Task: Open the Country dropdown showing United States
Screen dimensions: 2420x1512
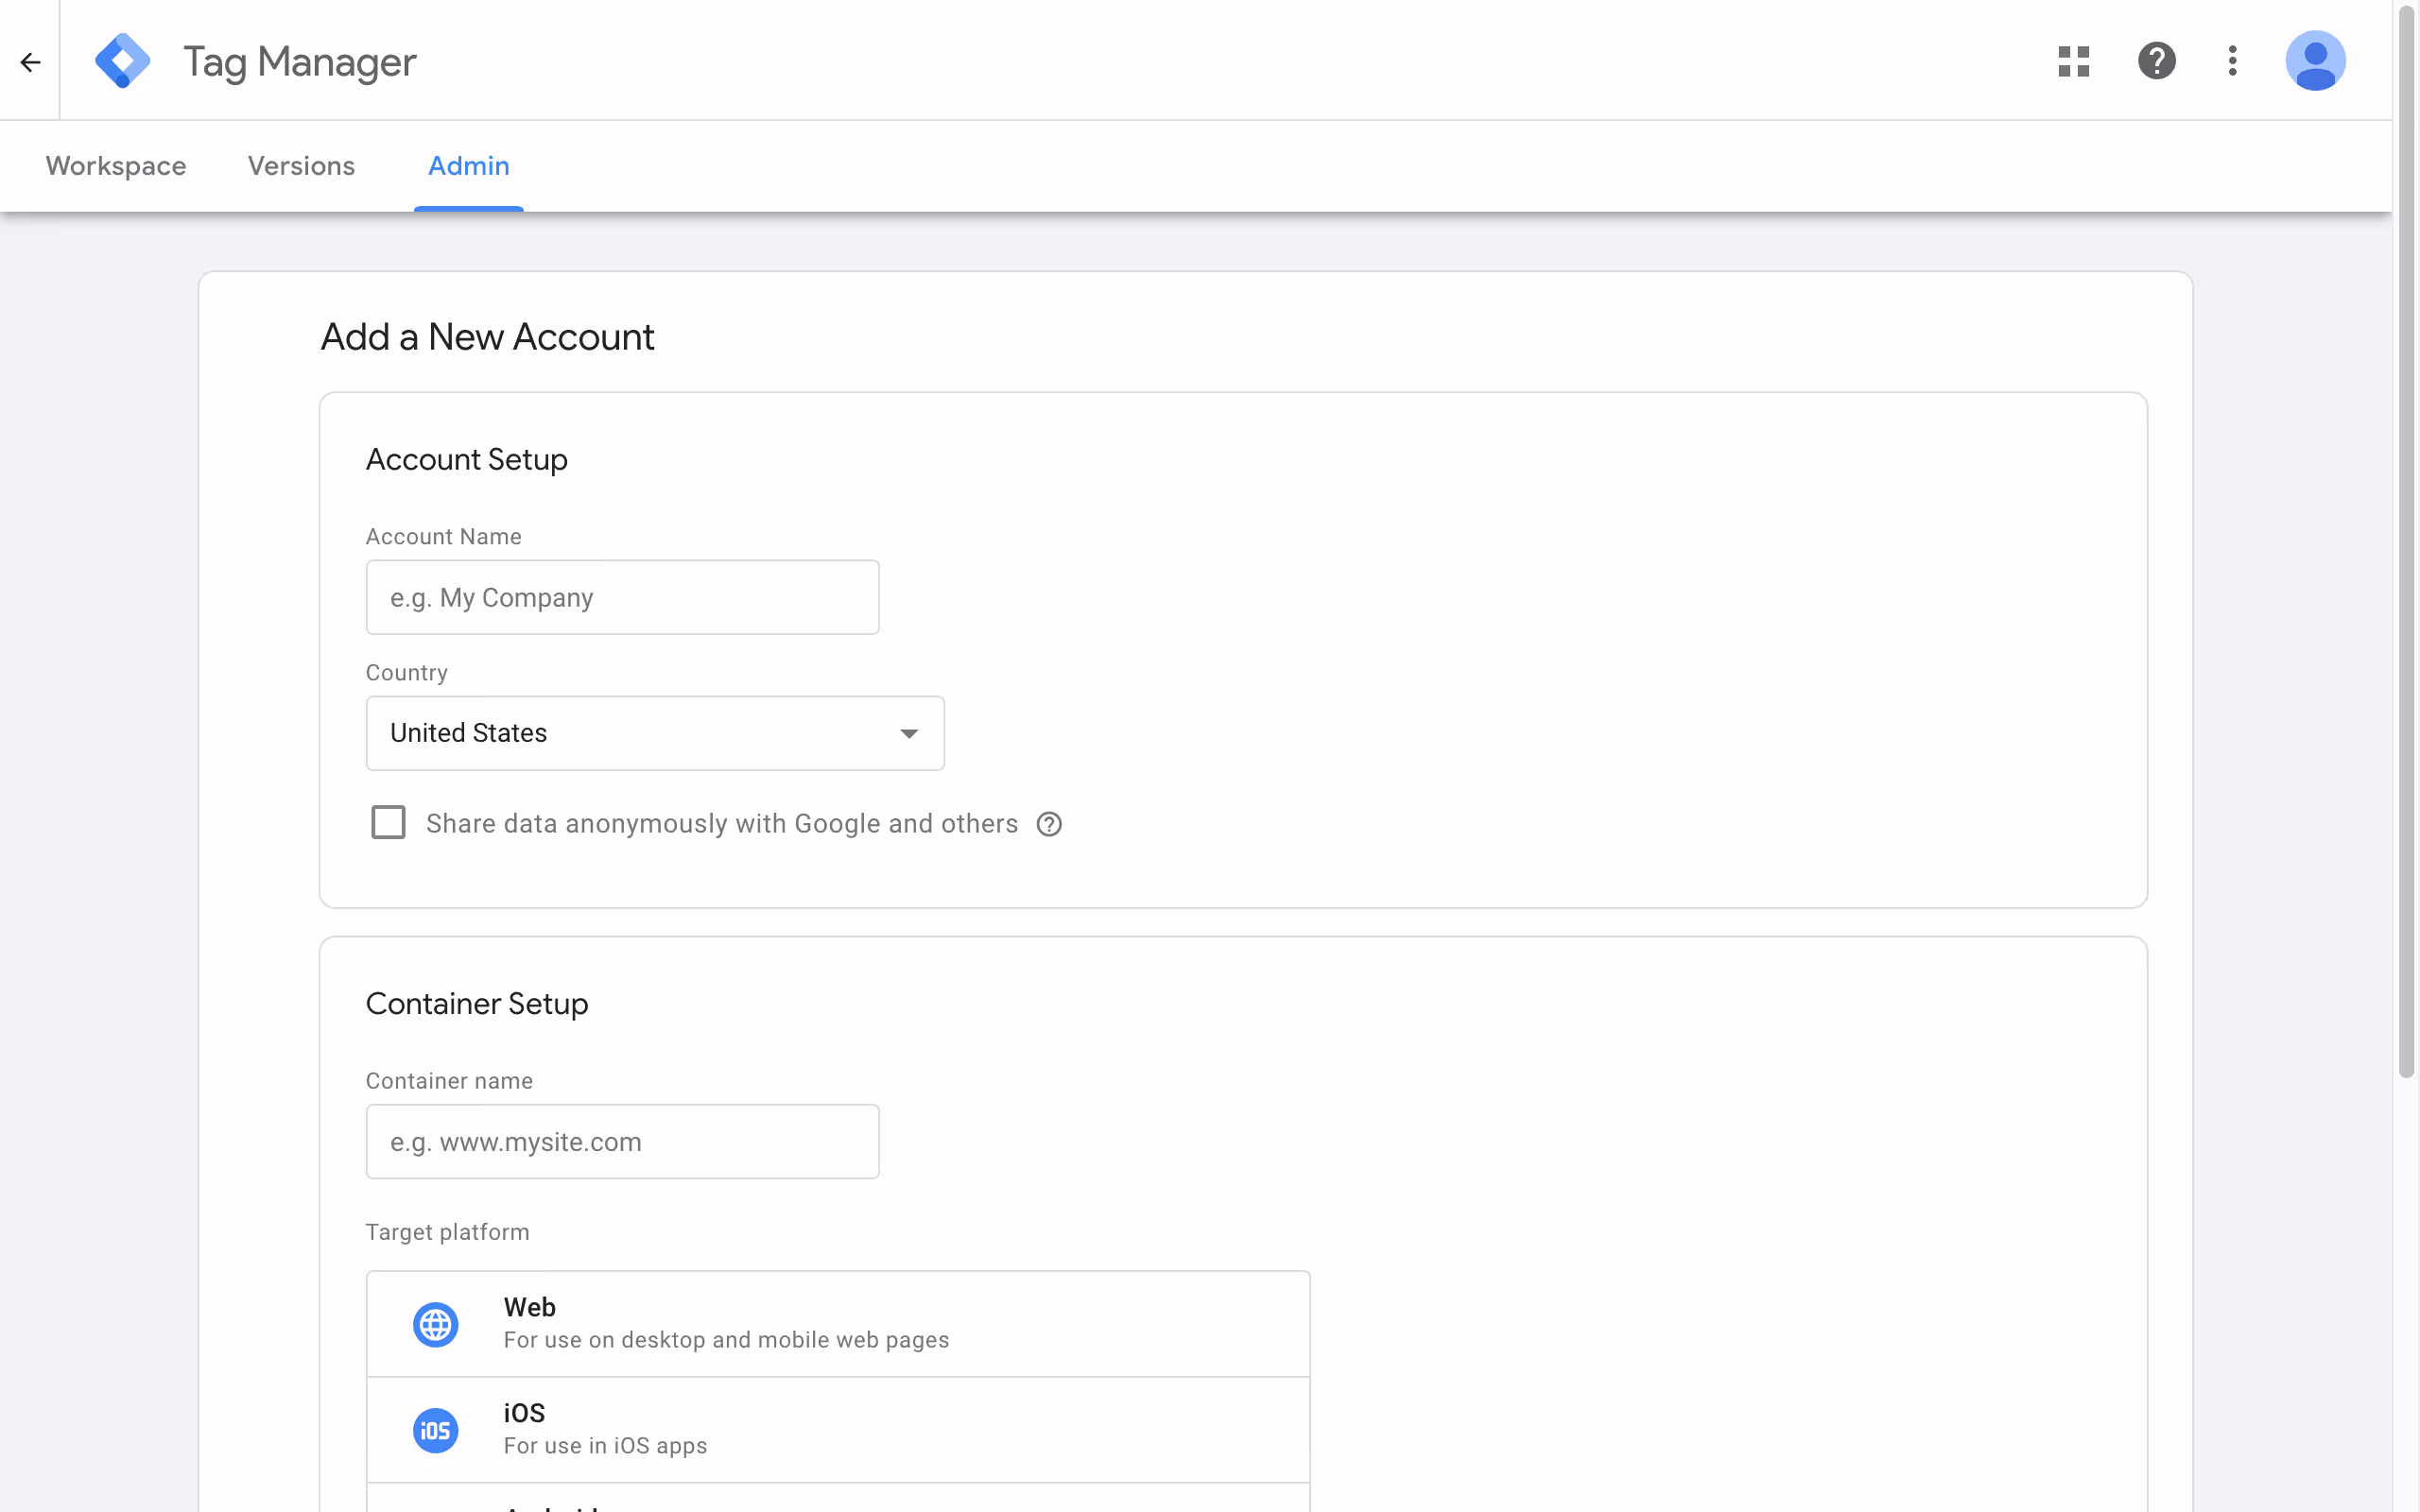Action: [655, 733]
